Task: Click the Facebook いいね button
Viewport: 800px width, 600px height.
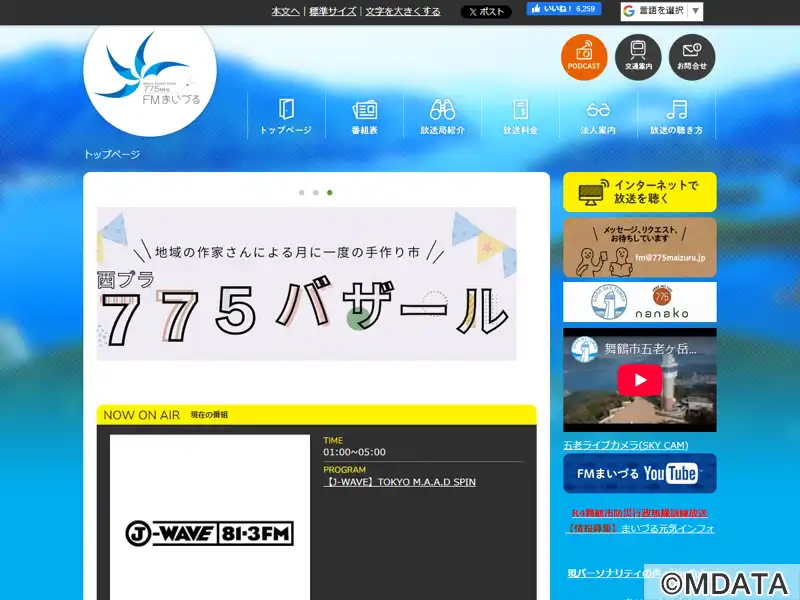Action: 549,9
